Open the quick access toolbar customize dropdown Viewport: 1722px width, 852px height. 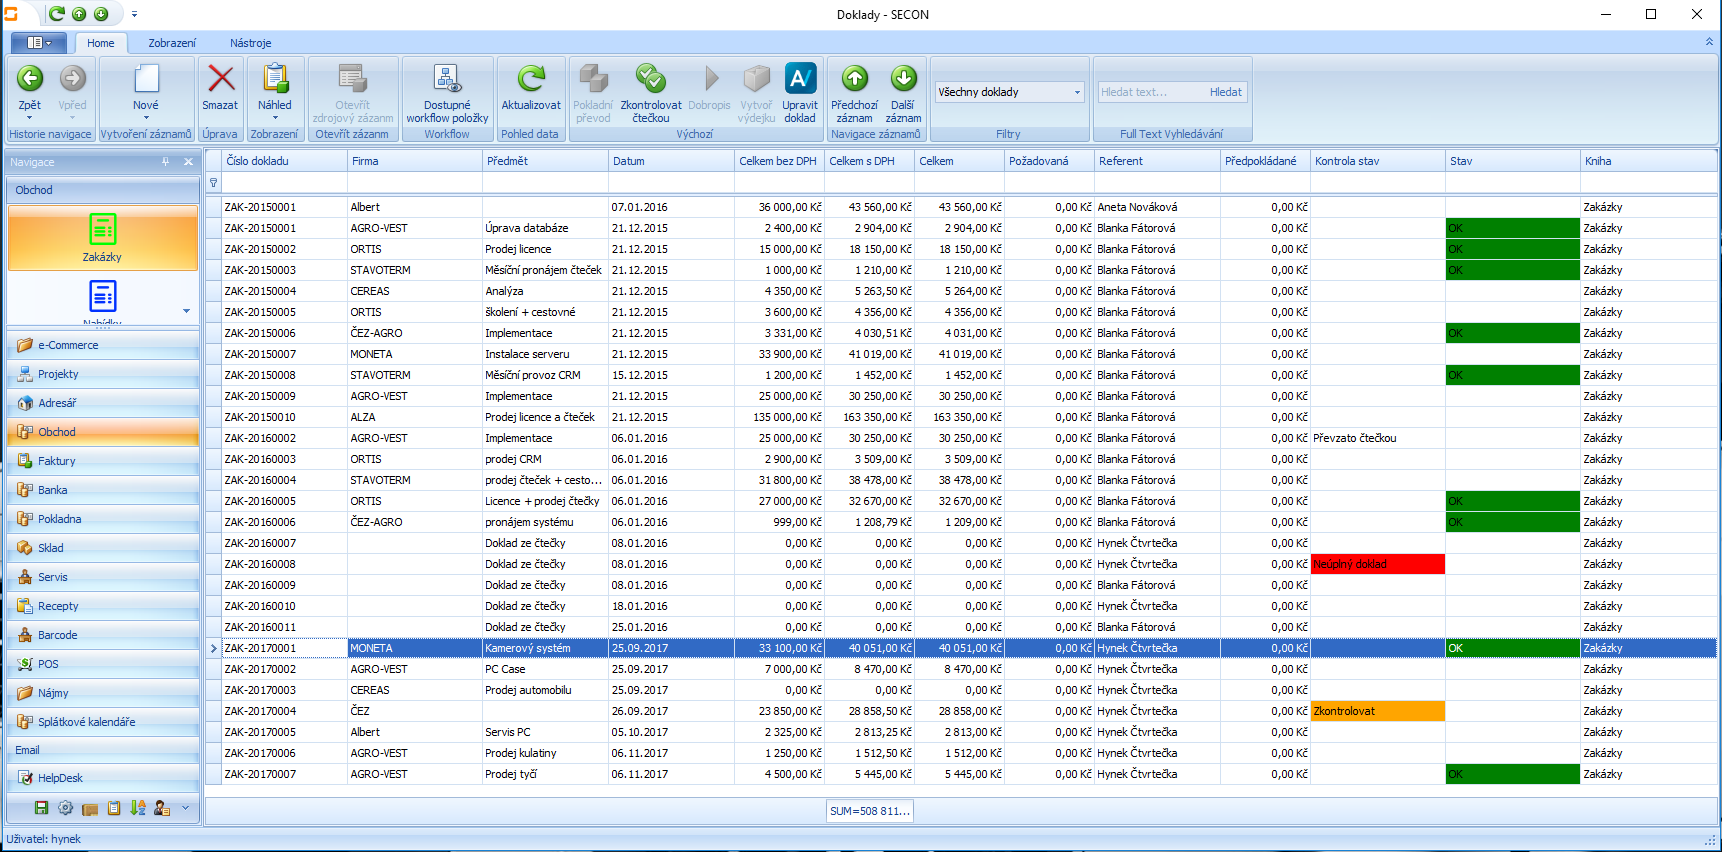pos(134,15)
